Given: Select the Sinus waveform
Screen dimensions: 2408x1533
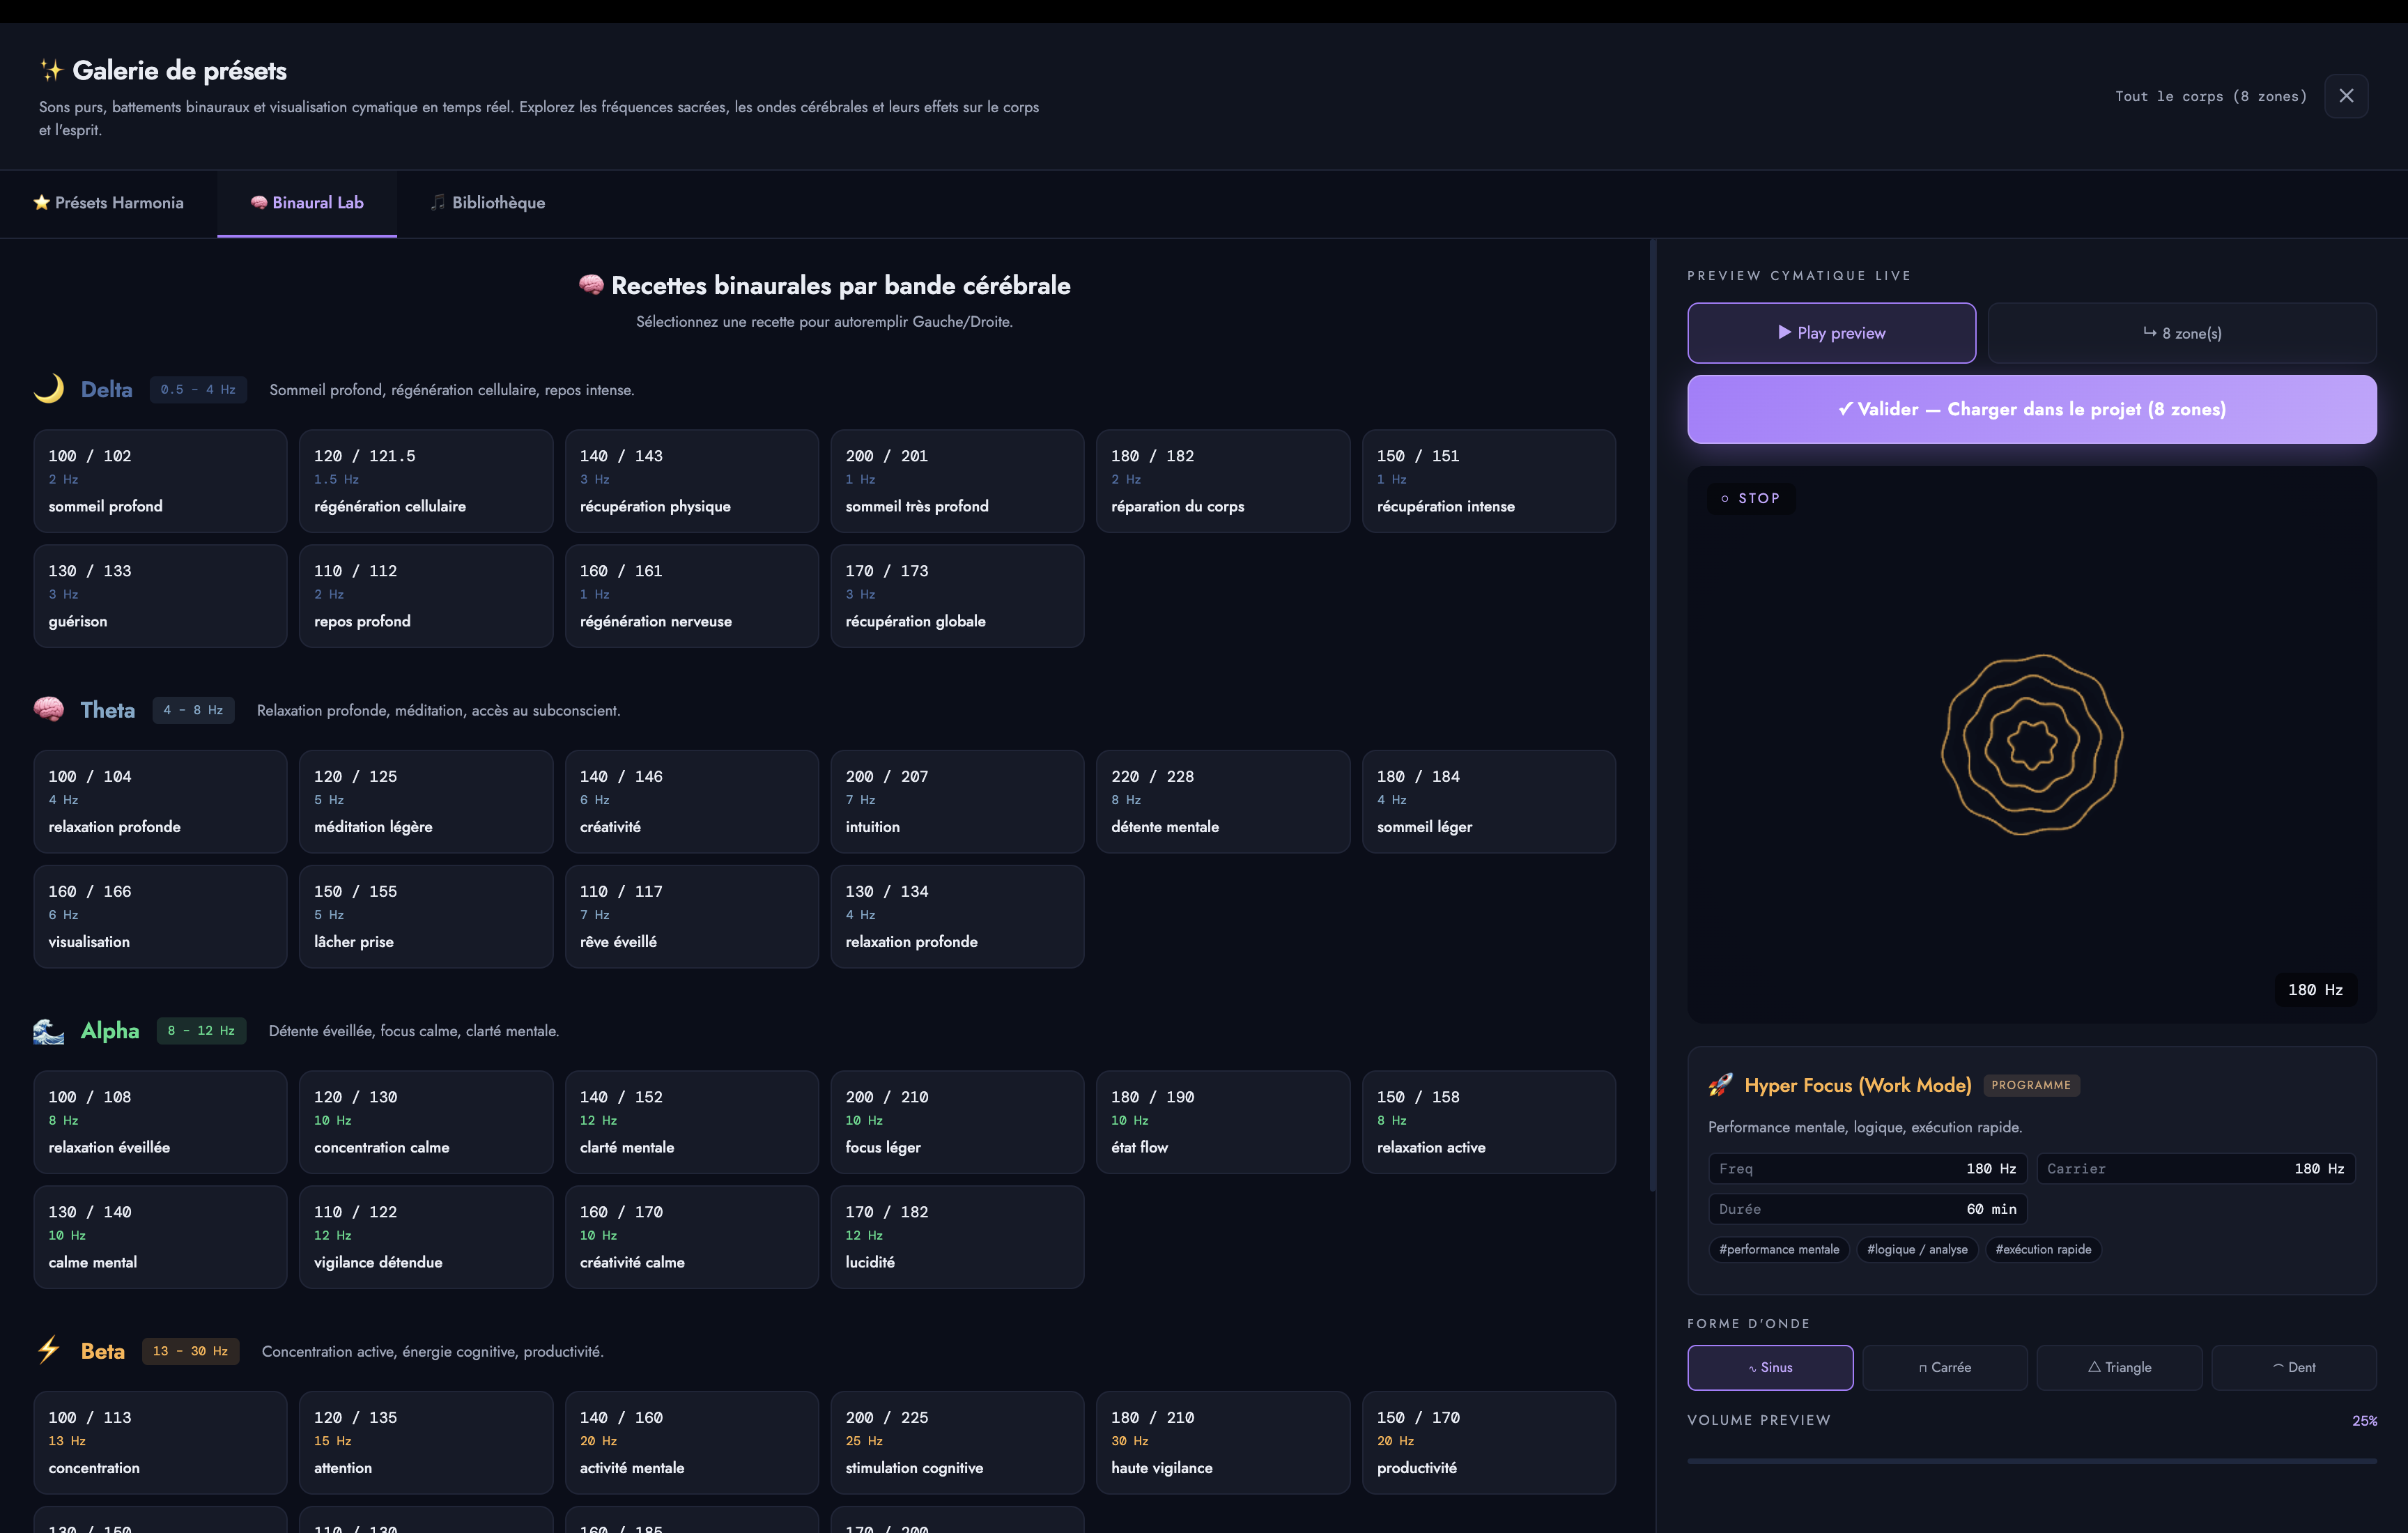Looking at the screenshot, I should tap(1770, 1367).
